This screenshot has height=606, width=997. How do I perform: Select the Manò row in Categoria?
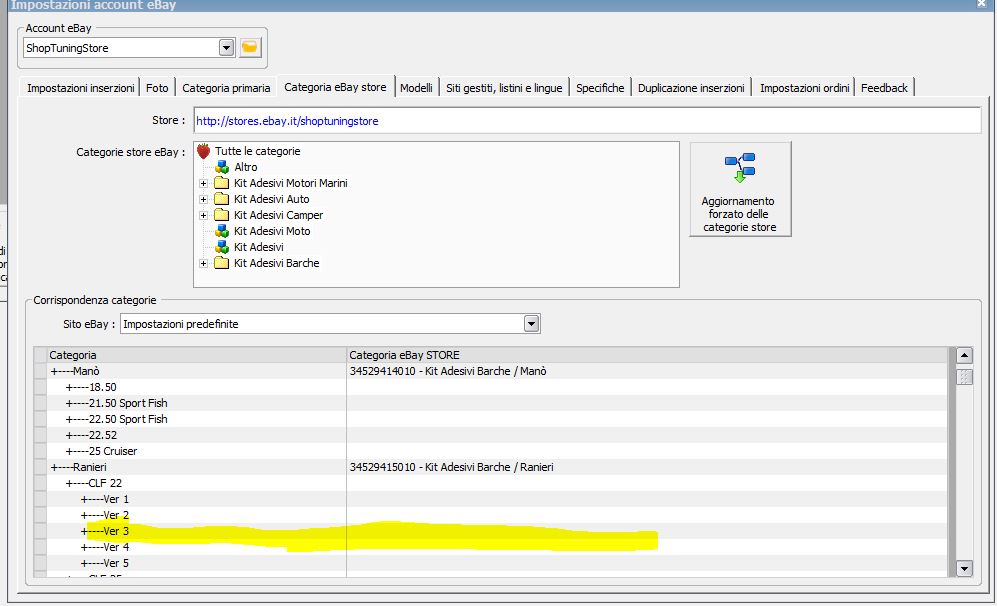[196, 371]
